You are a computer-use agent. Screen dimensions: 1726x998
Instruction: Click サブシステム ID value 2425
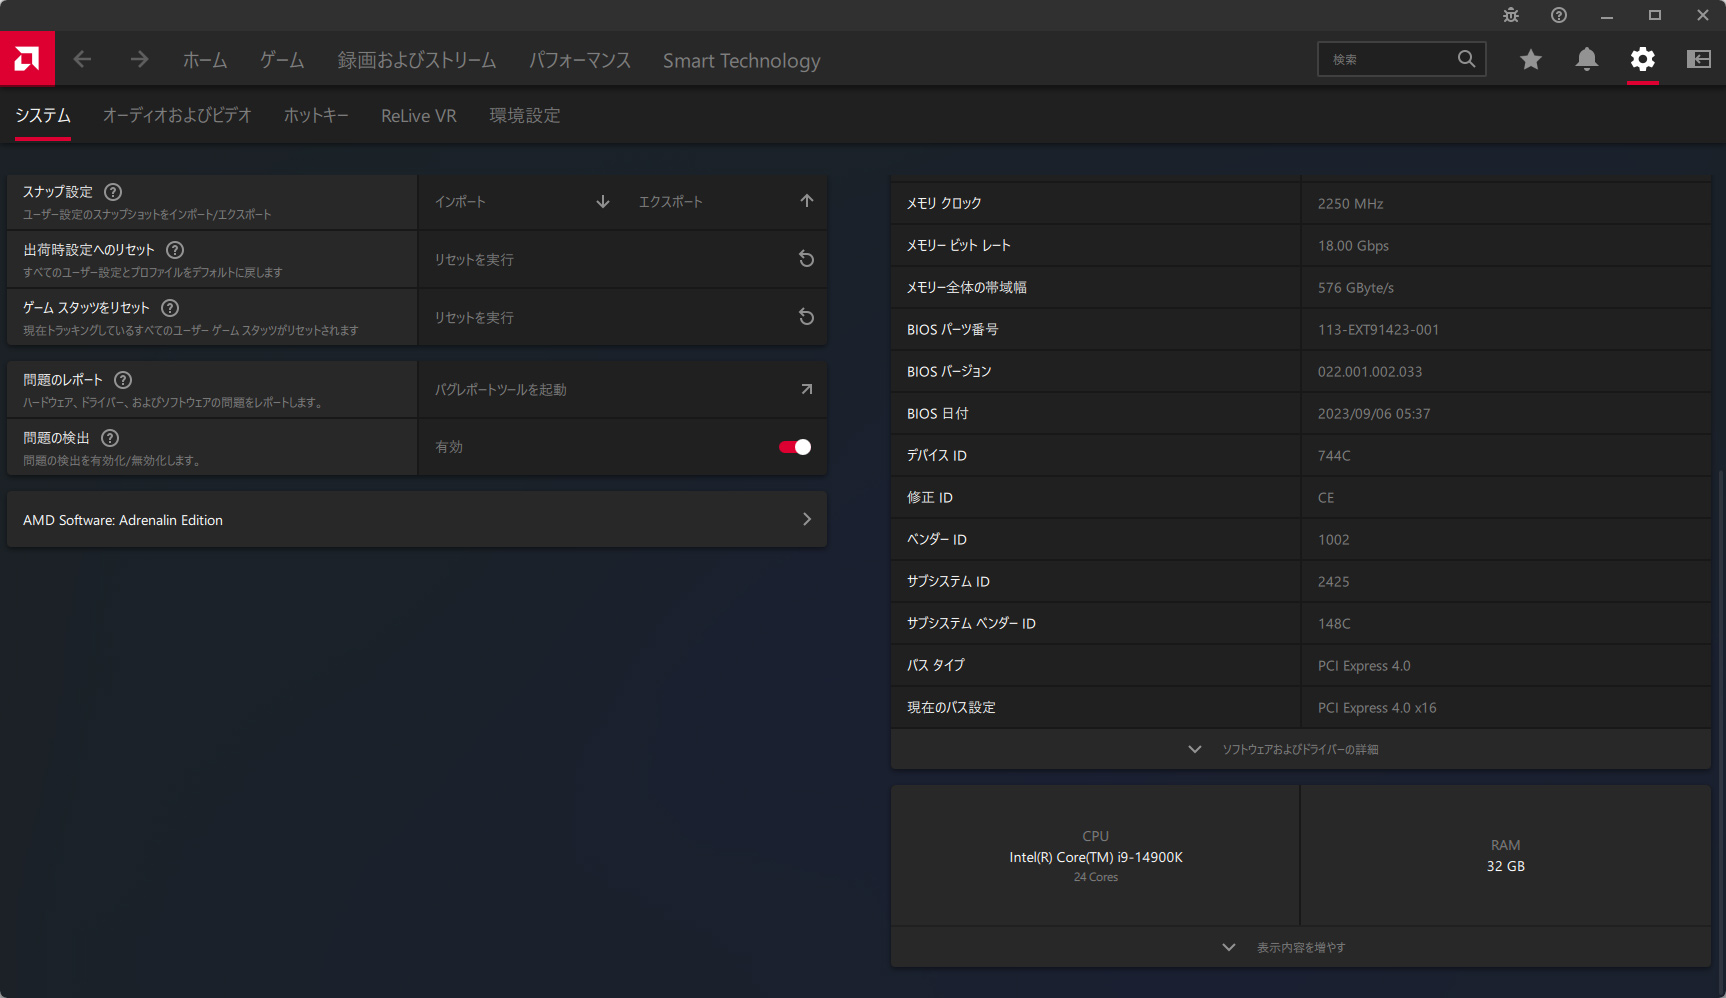point(1334,582)
